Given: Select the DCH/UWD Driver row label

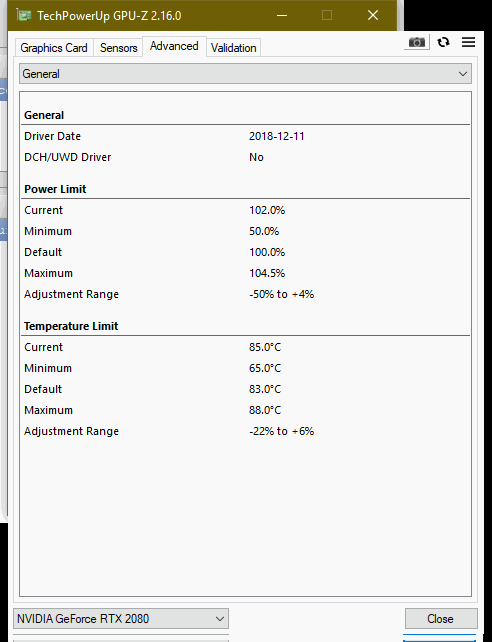Looking at the screenshot, I should point(68,157).
